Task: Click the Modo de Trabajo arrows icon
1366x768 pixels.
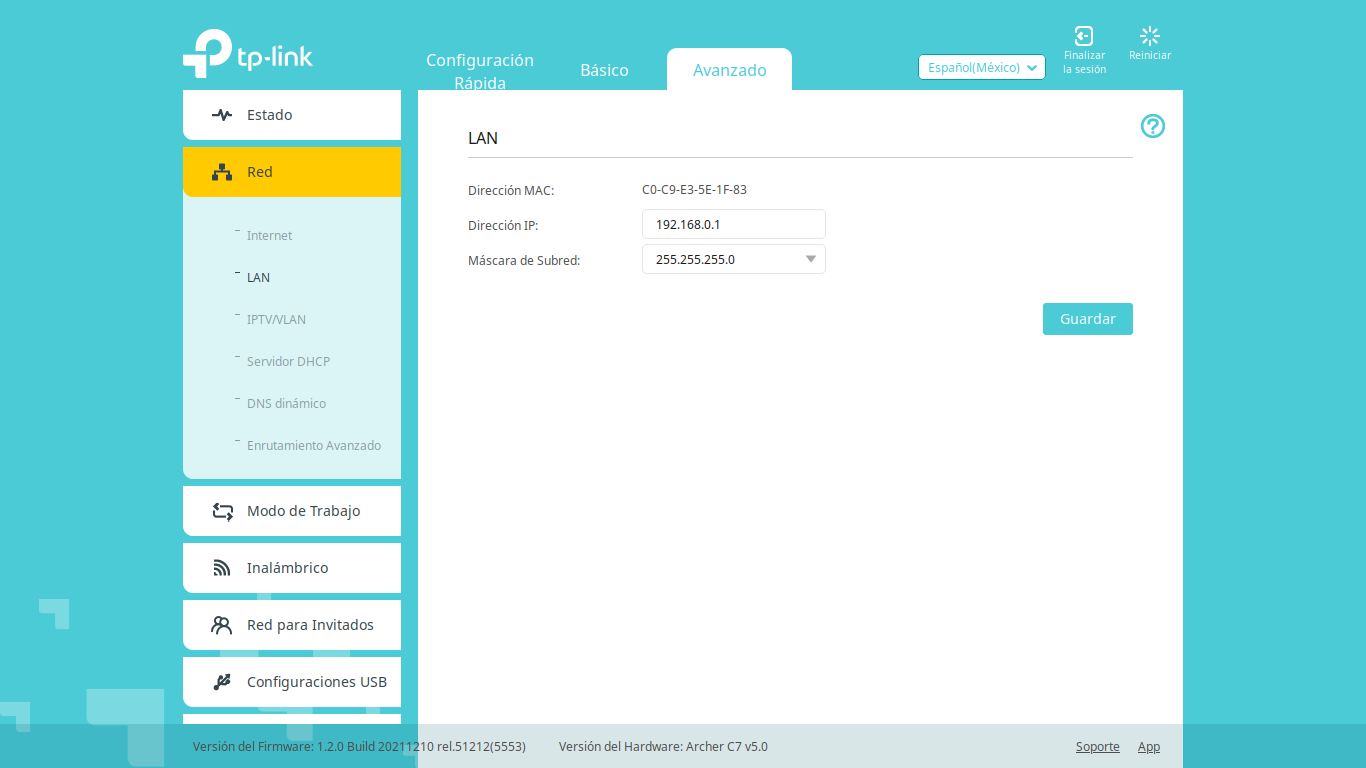Action: pyautogui.click(x=222, y=511)
